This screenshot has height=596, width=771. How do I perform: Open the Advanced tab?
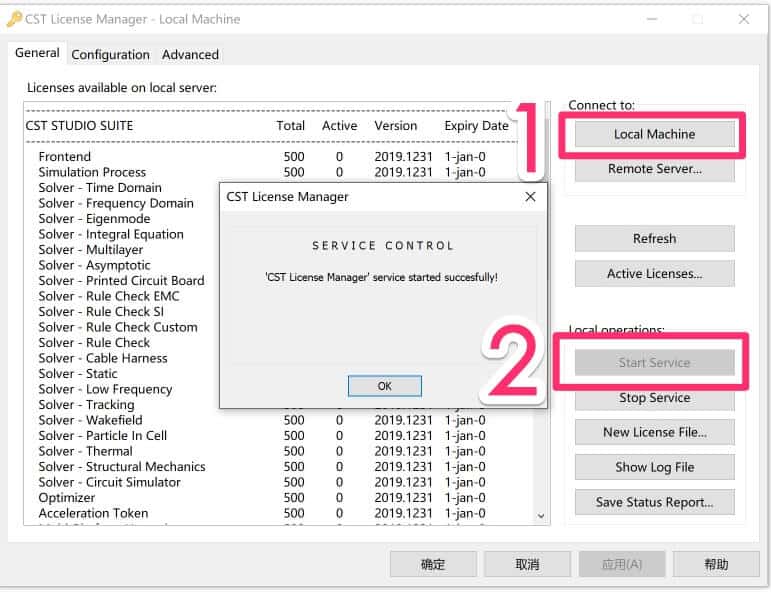pos(190,54)
